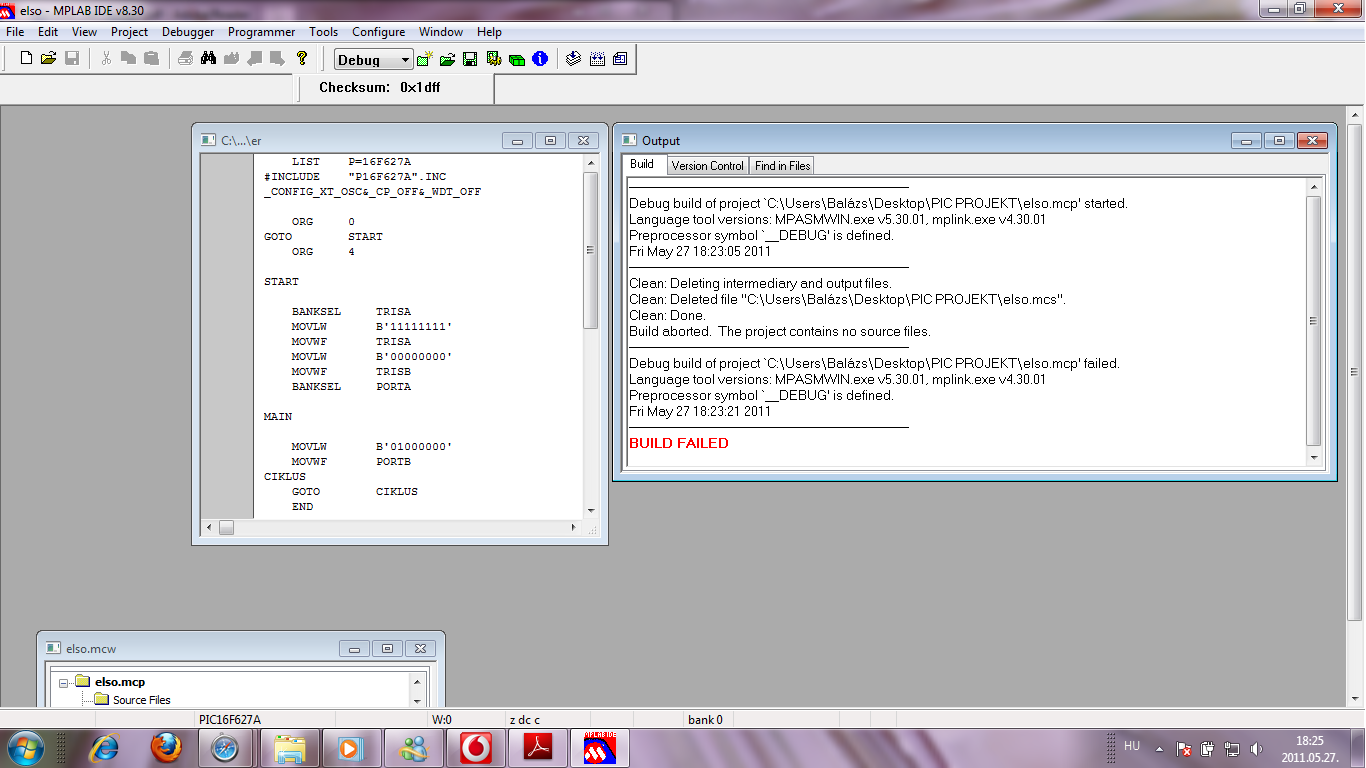Open the Programmer menu
1366x768 pixels.
point(261,32)
